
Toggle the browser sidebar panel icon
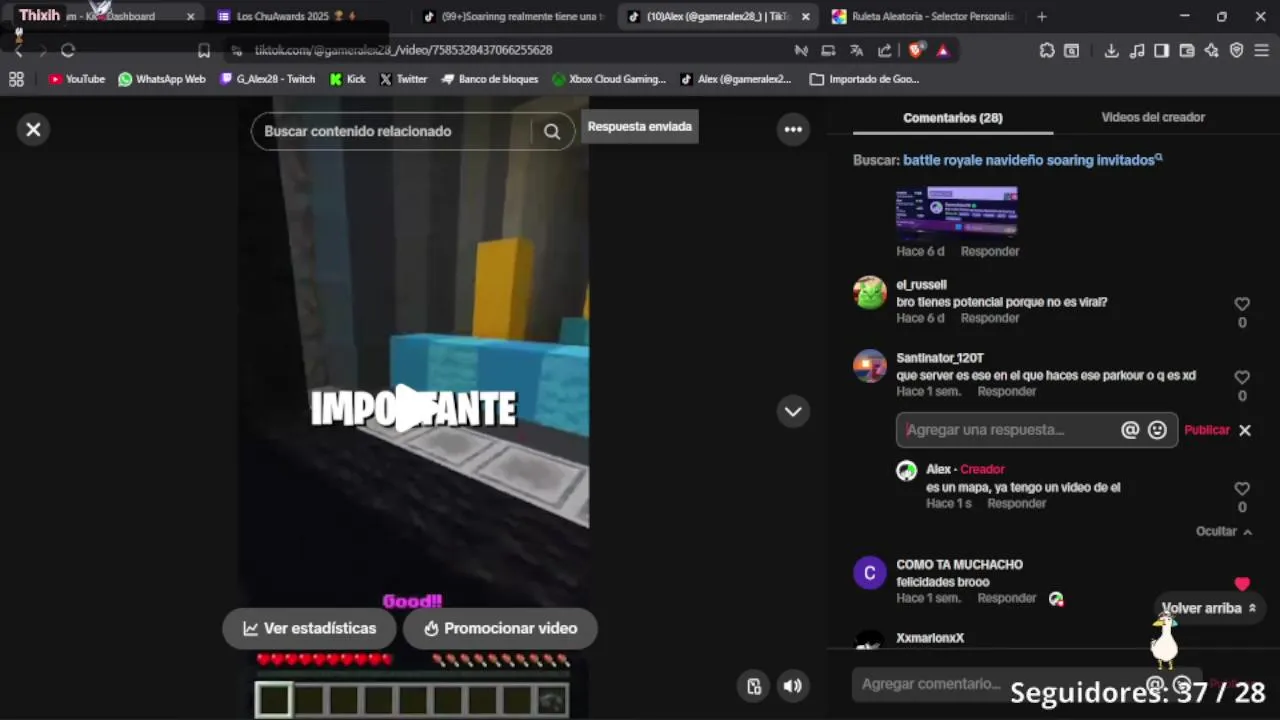(x=1161, y=50)
